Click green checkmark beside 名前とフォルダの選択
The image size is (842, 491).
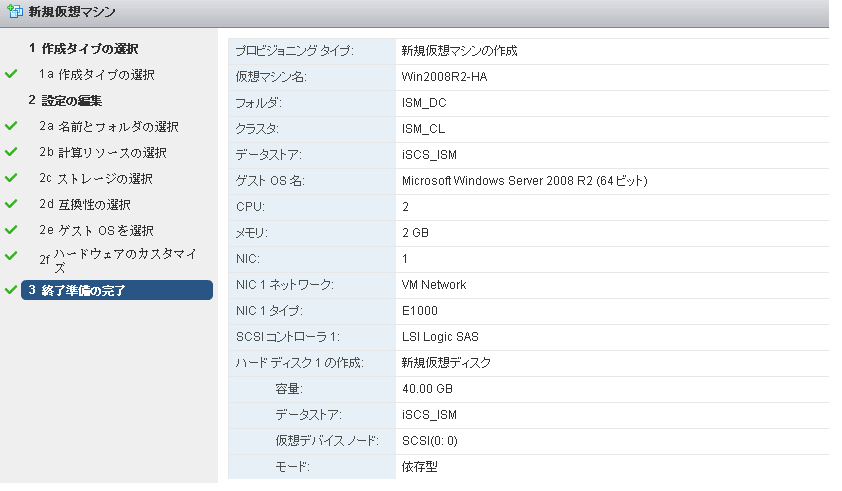pos(11,126)
